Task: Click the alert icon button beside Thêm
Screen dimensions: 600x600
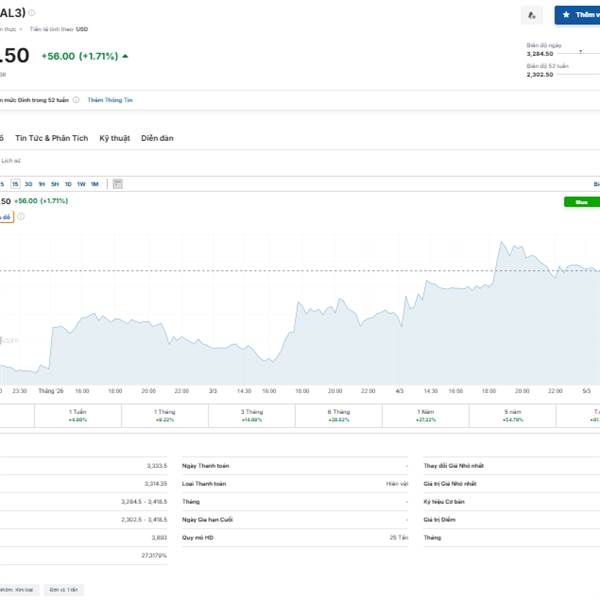Action: (x=532, y=15)
